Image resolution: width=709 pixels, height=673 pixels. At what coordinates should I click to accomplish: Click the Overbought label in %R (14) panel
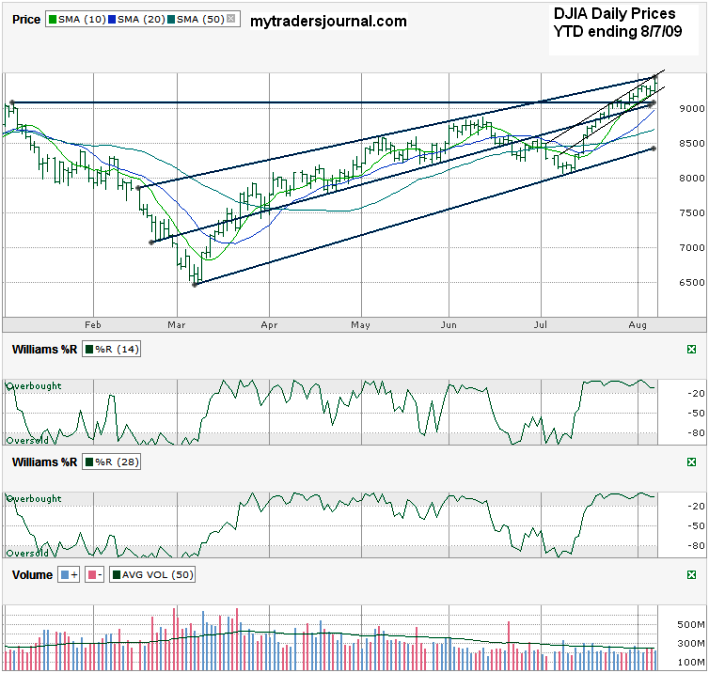pyautogui.click(x=33, y=386)
